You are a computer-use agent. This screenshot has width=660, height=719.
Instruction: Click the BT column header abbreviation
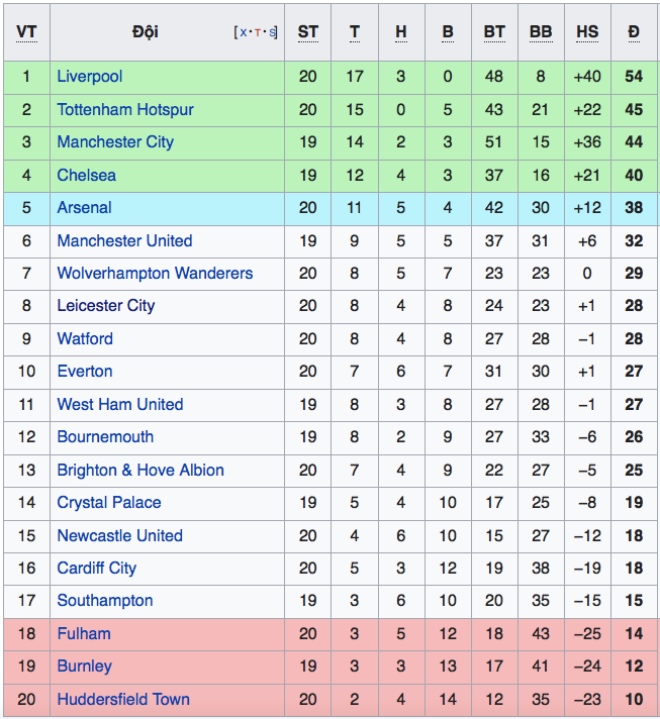(x=494, y=32)
